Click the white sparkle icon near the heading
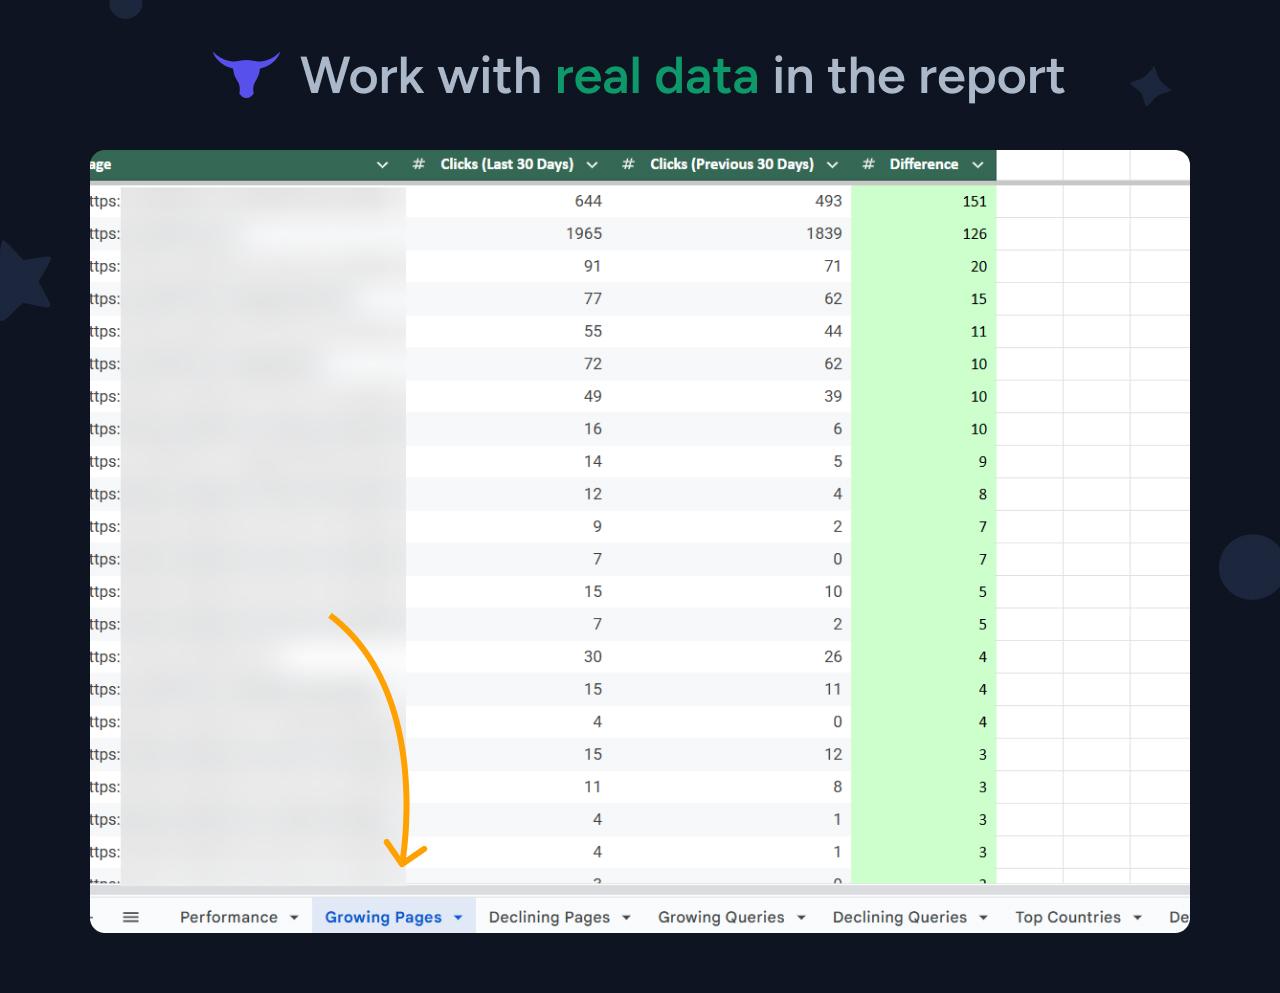This screenshot has width=1280, height=993. tap(1150, 87)
